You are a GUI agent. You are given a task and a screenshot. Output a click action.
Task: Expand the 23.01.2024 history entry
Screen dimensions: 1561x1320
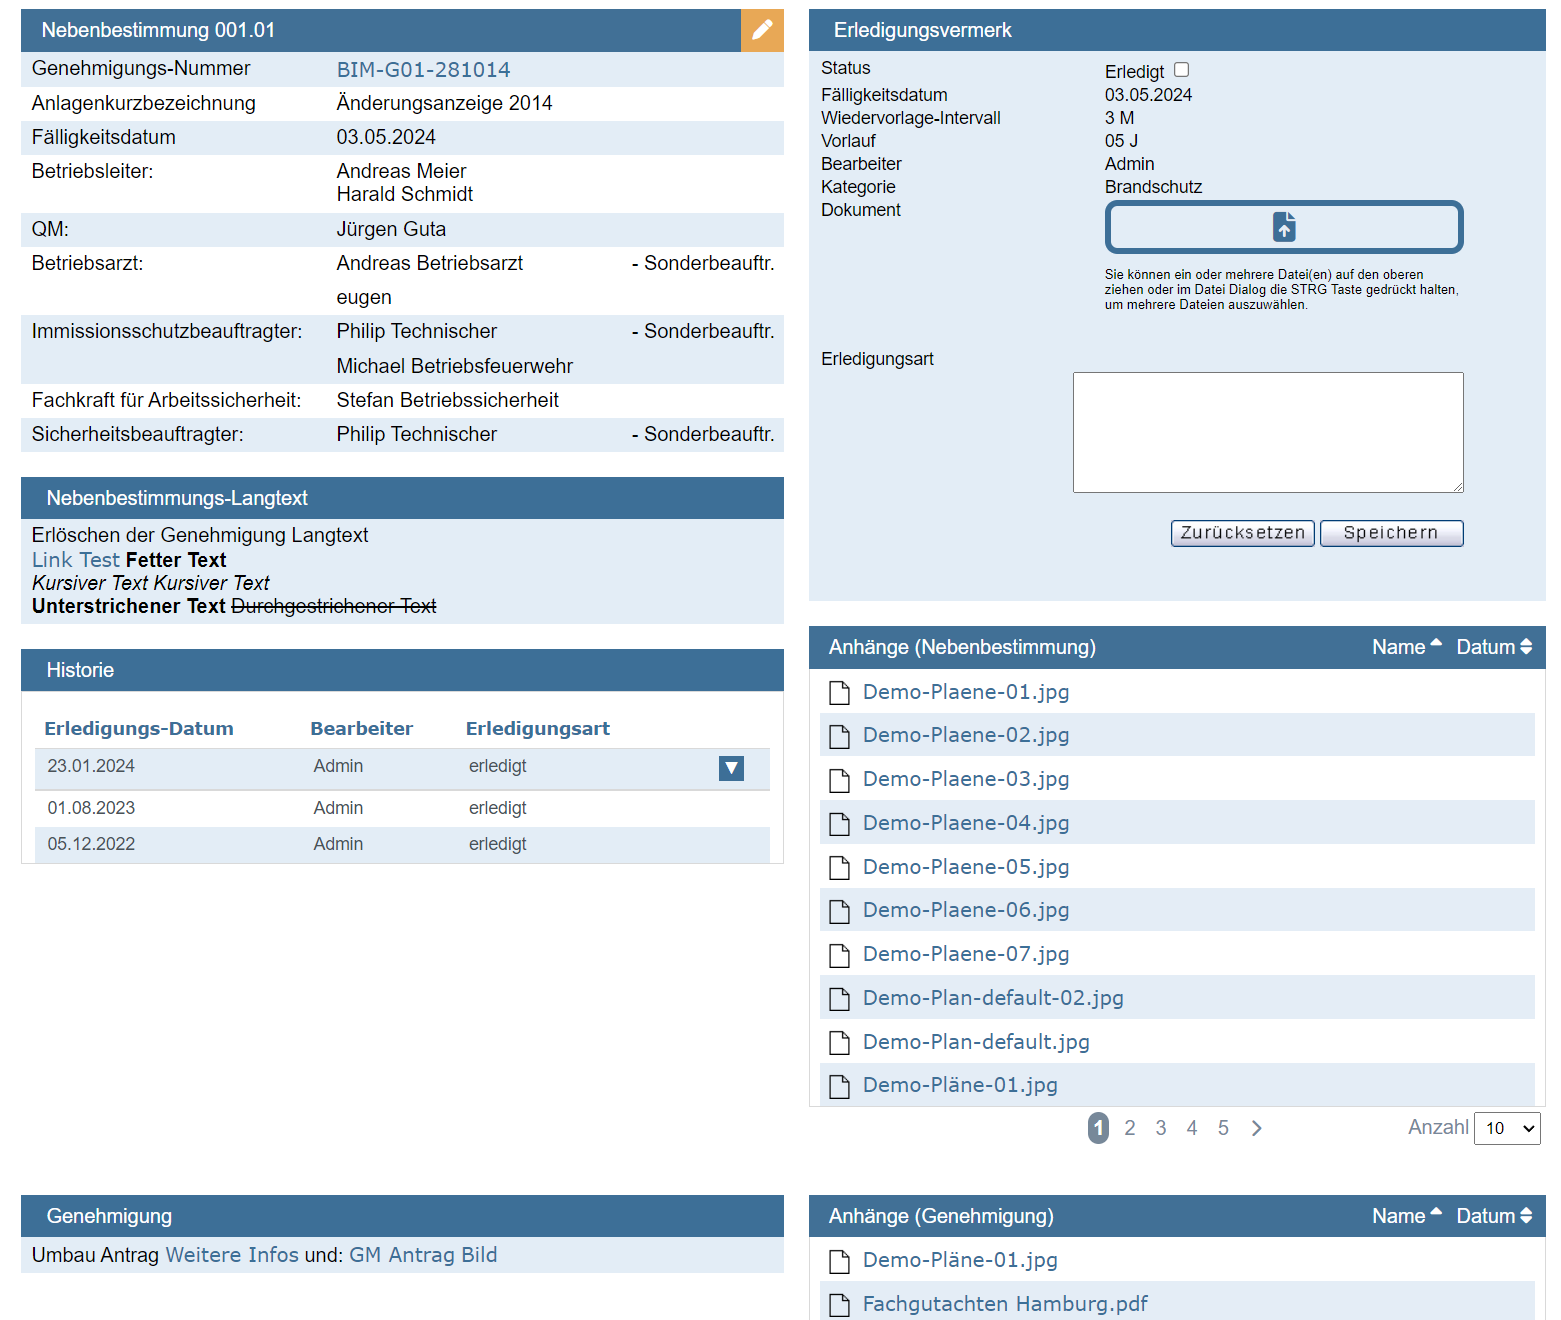click(731, 768)
